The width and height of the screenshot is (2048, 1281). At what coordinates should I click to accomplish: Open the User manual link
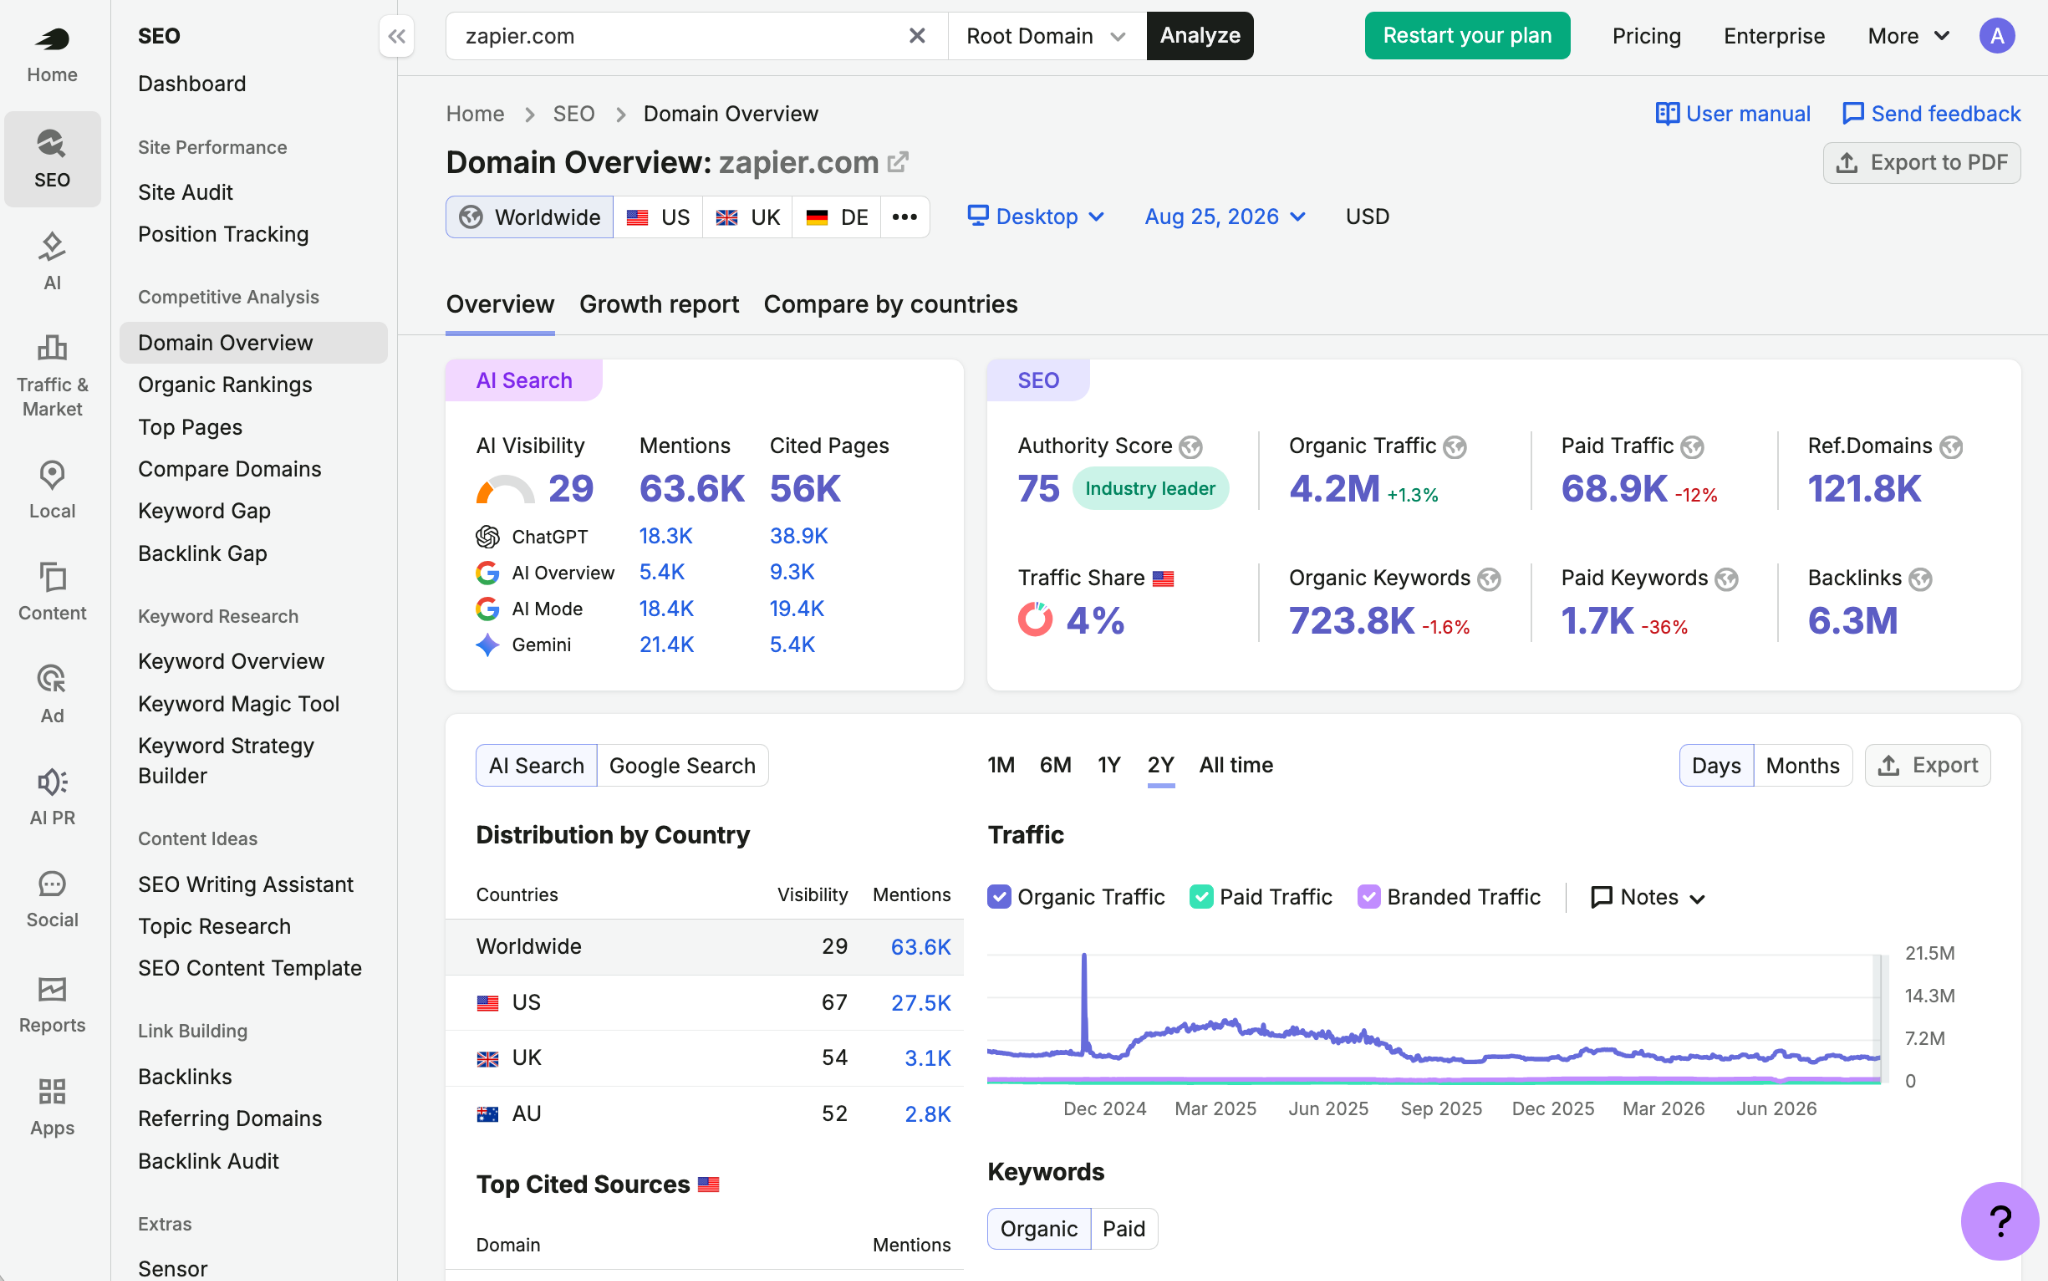[x=1733, y=114]
